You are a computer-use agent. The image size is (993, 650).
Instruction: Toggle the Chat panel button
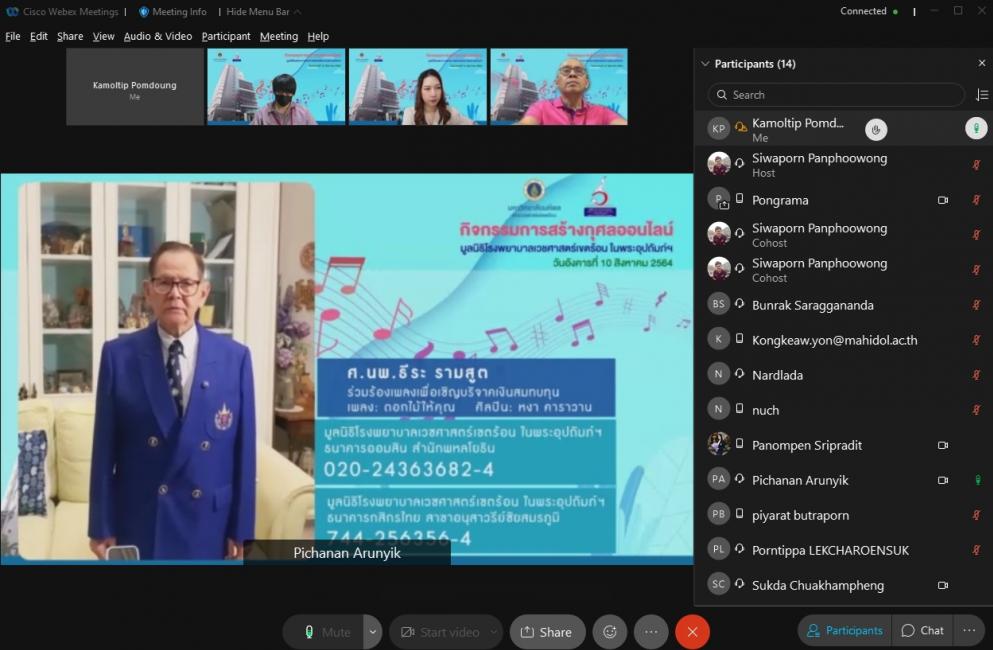pyautogui.click(x=922, y=630)
